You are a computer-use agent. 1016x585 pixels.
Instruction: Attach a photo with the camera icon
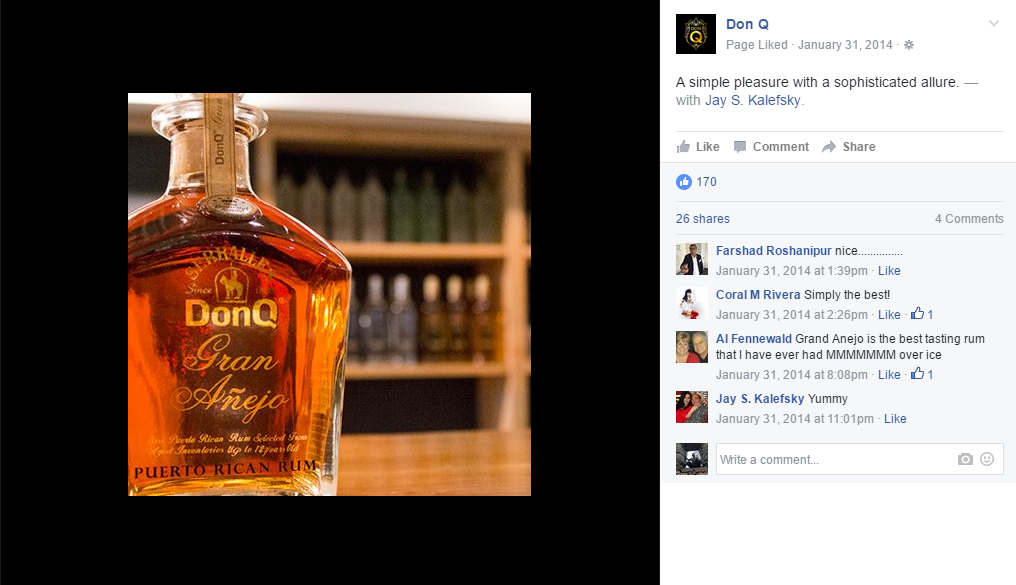pos(965,459)
